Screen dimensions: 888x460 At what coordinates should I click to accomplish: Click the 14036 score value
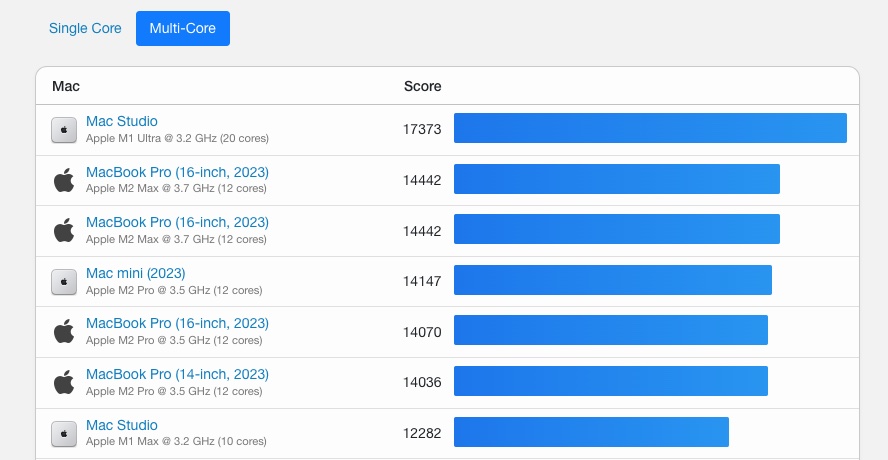point(422,382)
